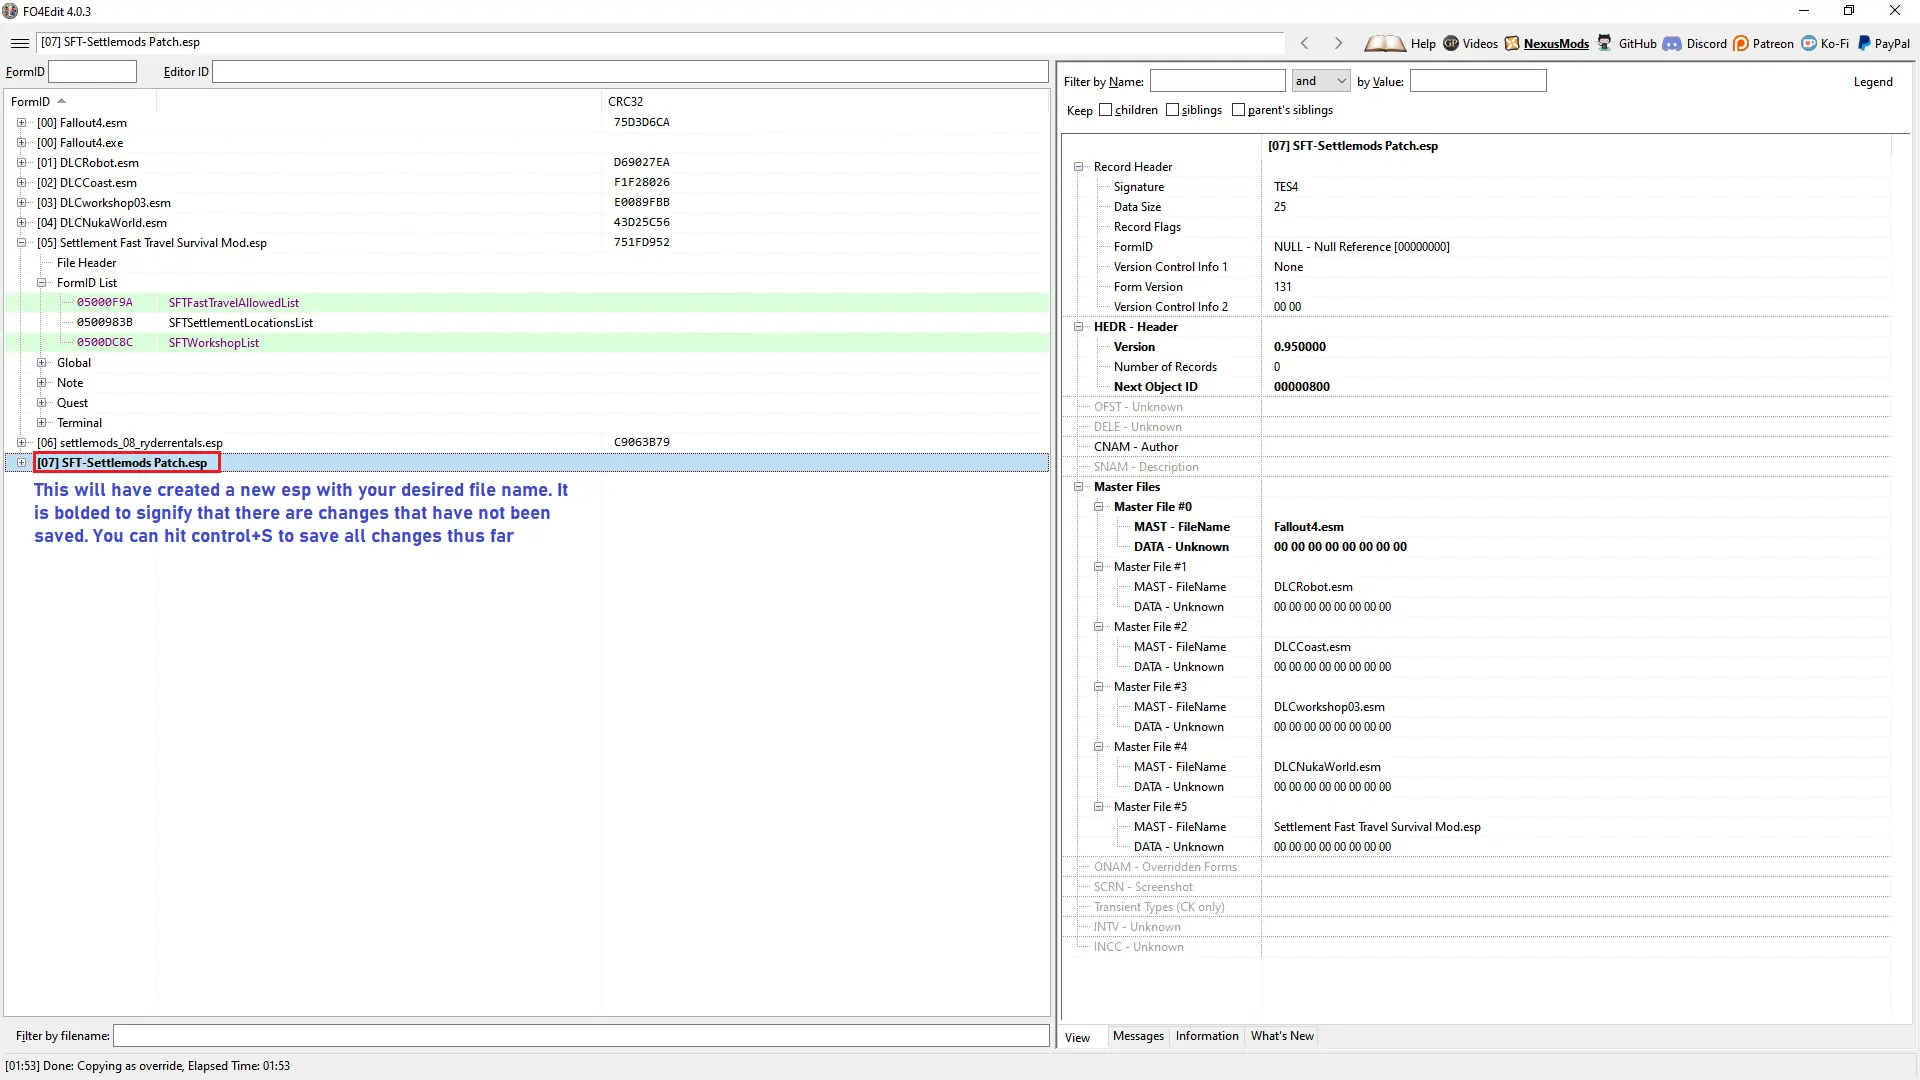
Task: Click the Ko-Fi icon
Action: [x=1809, y=43]
